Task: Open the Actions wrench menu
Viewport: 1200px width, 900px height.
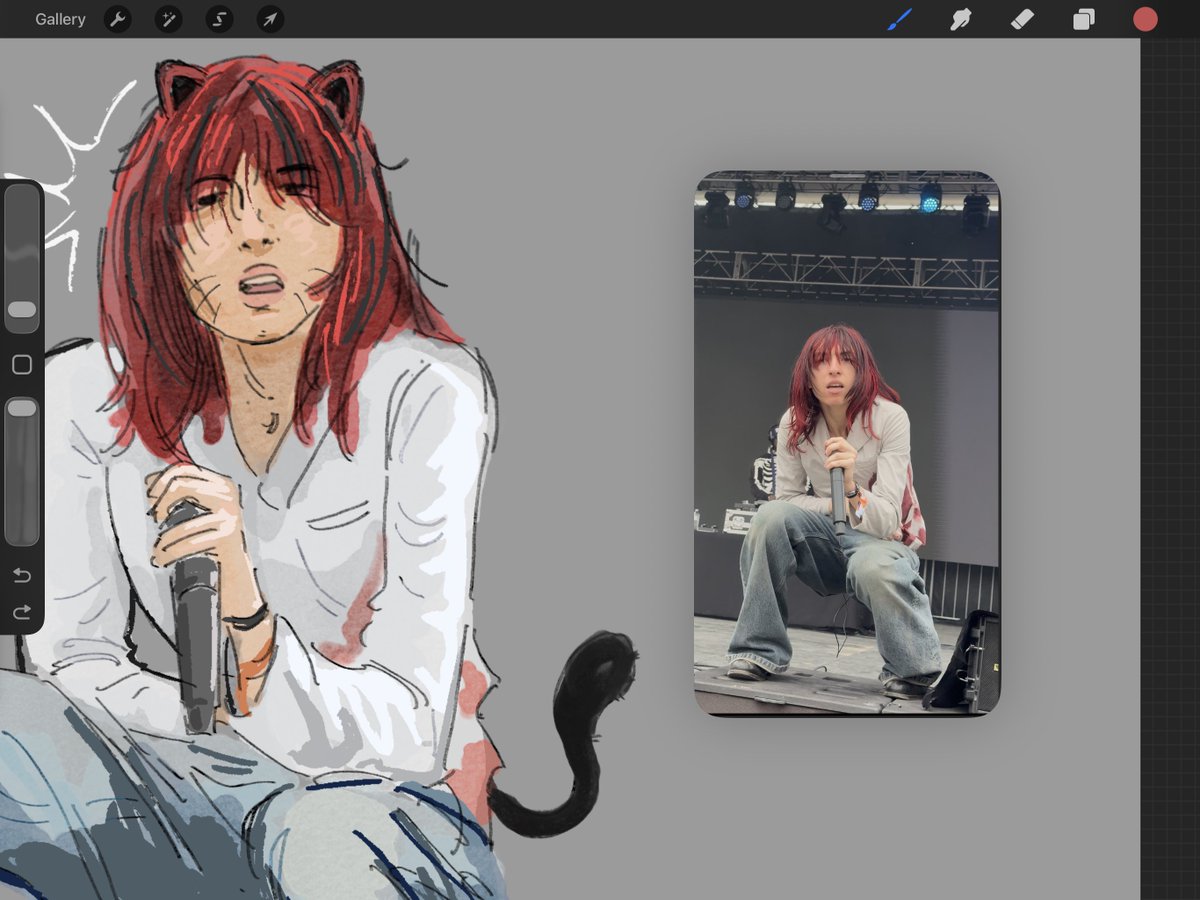Action: tap(118, 19)
